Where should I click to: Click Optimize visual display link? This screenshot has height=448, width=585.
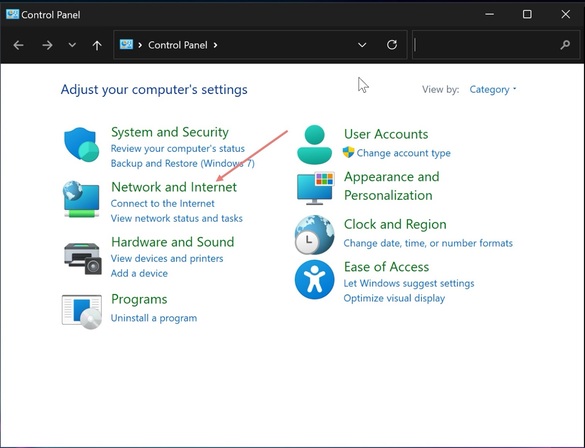pos(394,298)
